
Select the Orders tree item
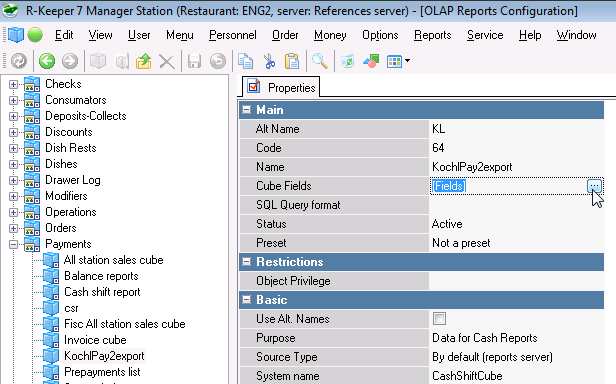[x=60, y=228]
